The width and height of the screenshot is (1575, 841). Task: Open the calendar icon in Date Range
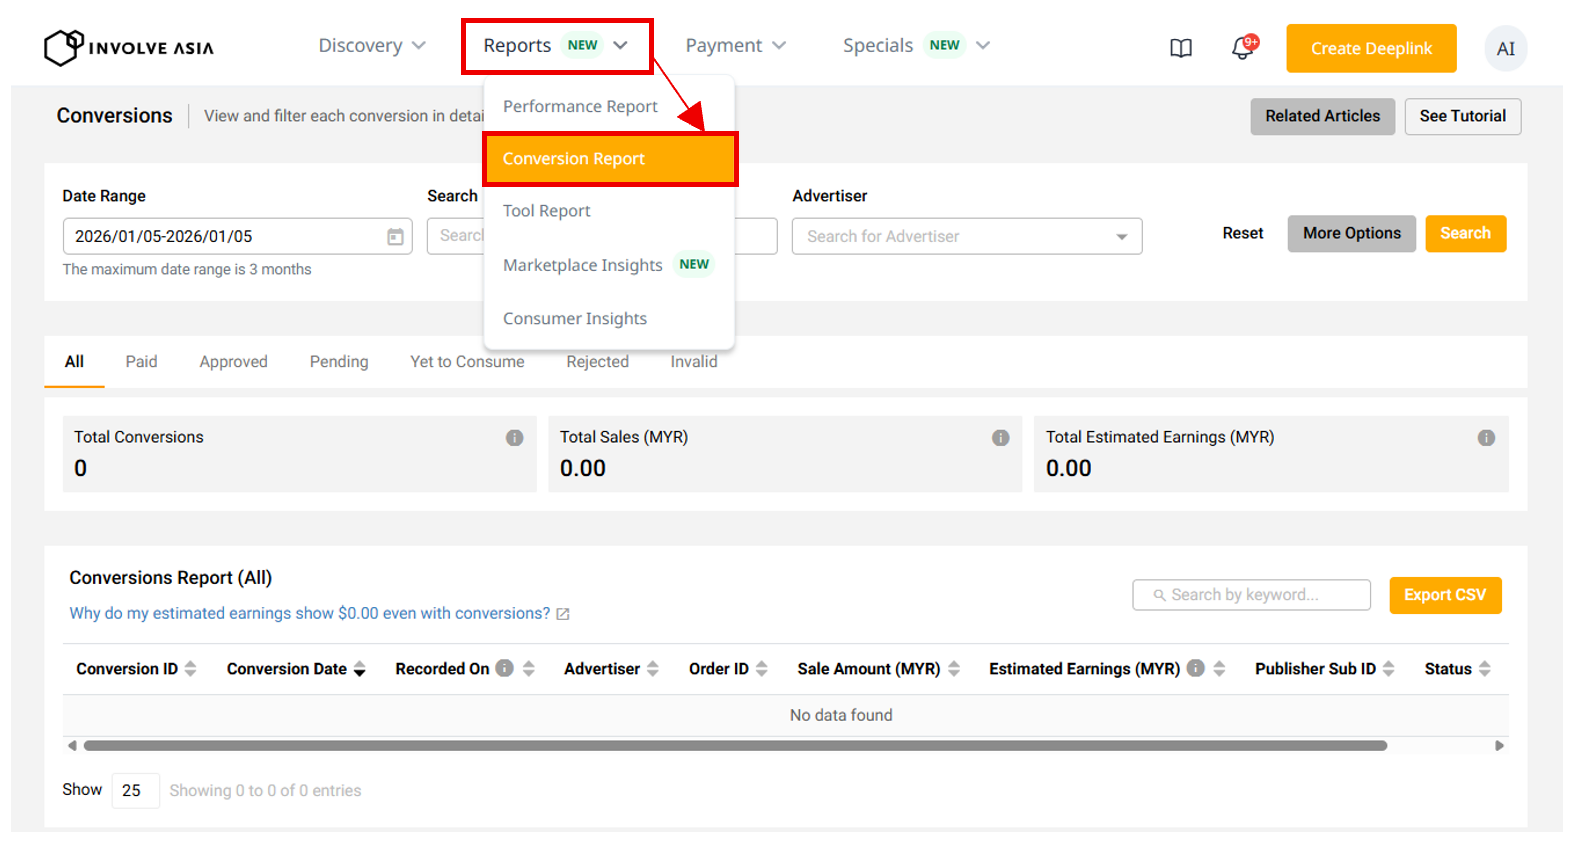pyautogui.click(x=395, y=237)
